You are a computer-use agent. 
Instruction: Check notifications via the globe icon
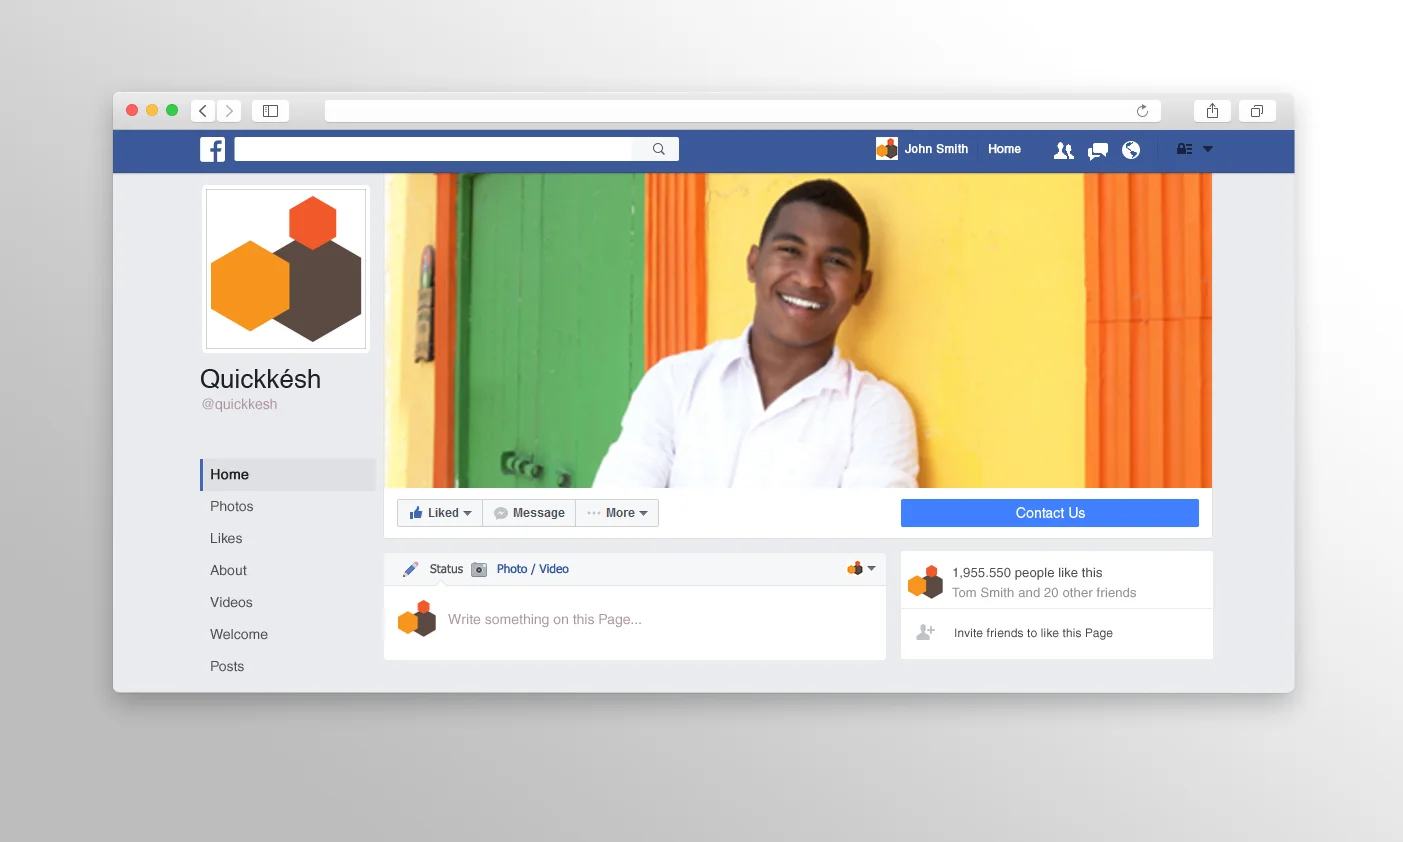1130,149
